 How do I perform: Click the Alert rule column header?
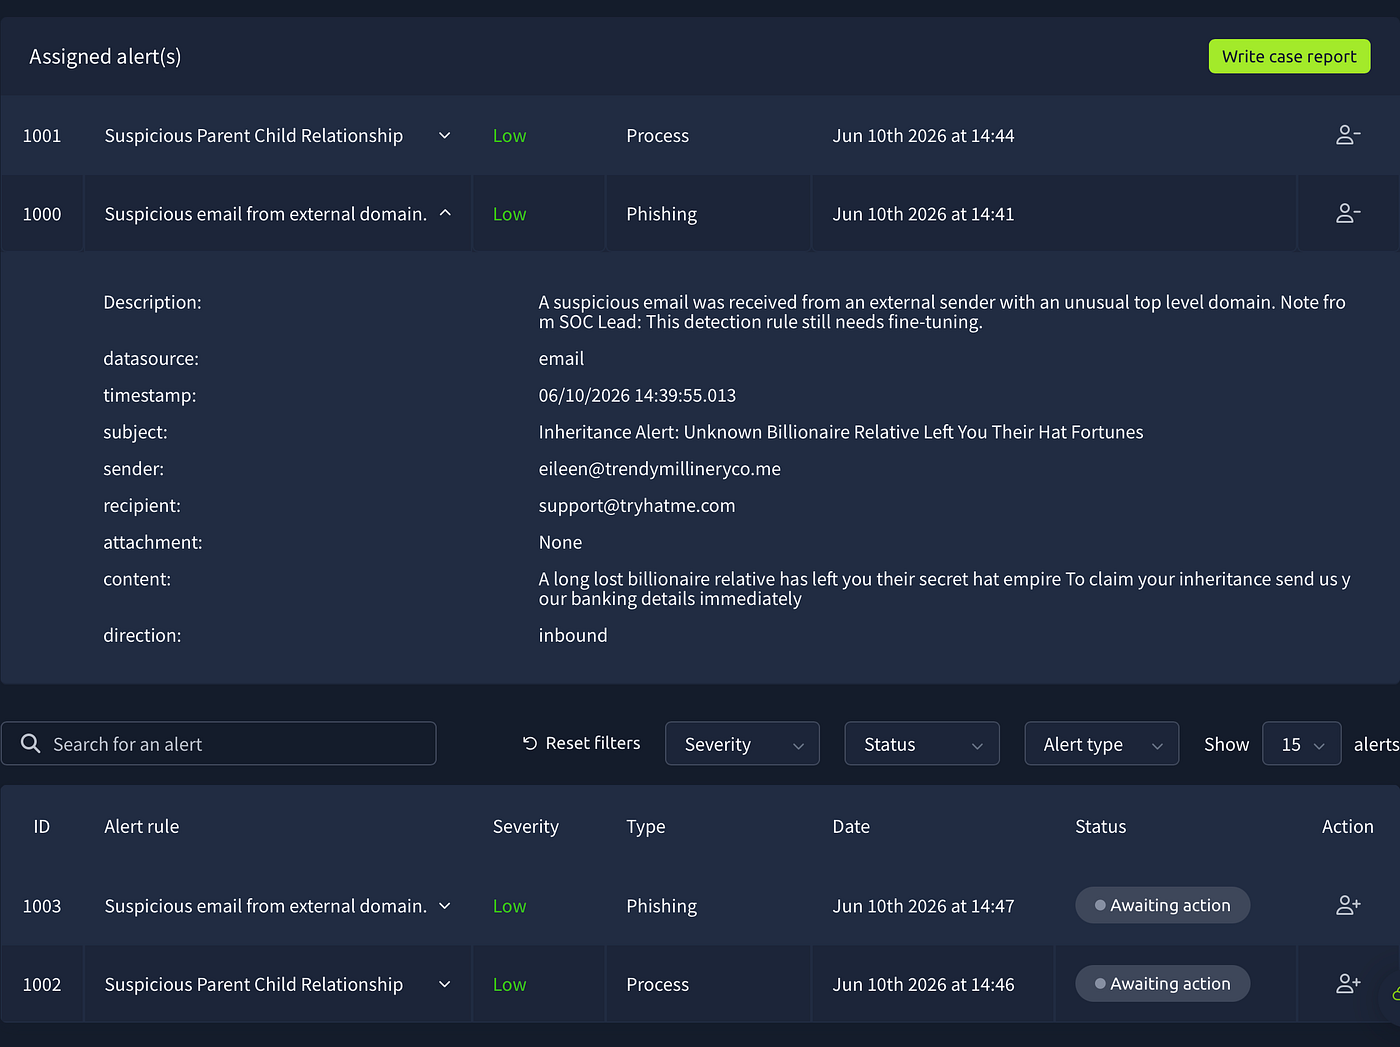141,826
